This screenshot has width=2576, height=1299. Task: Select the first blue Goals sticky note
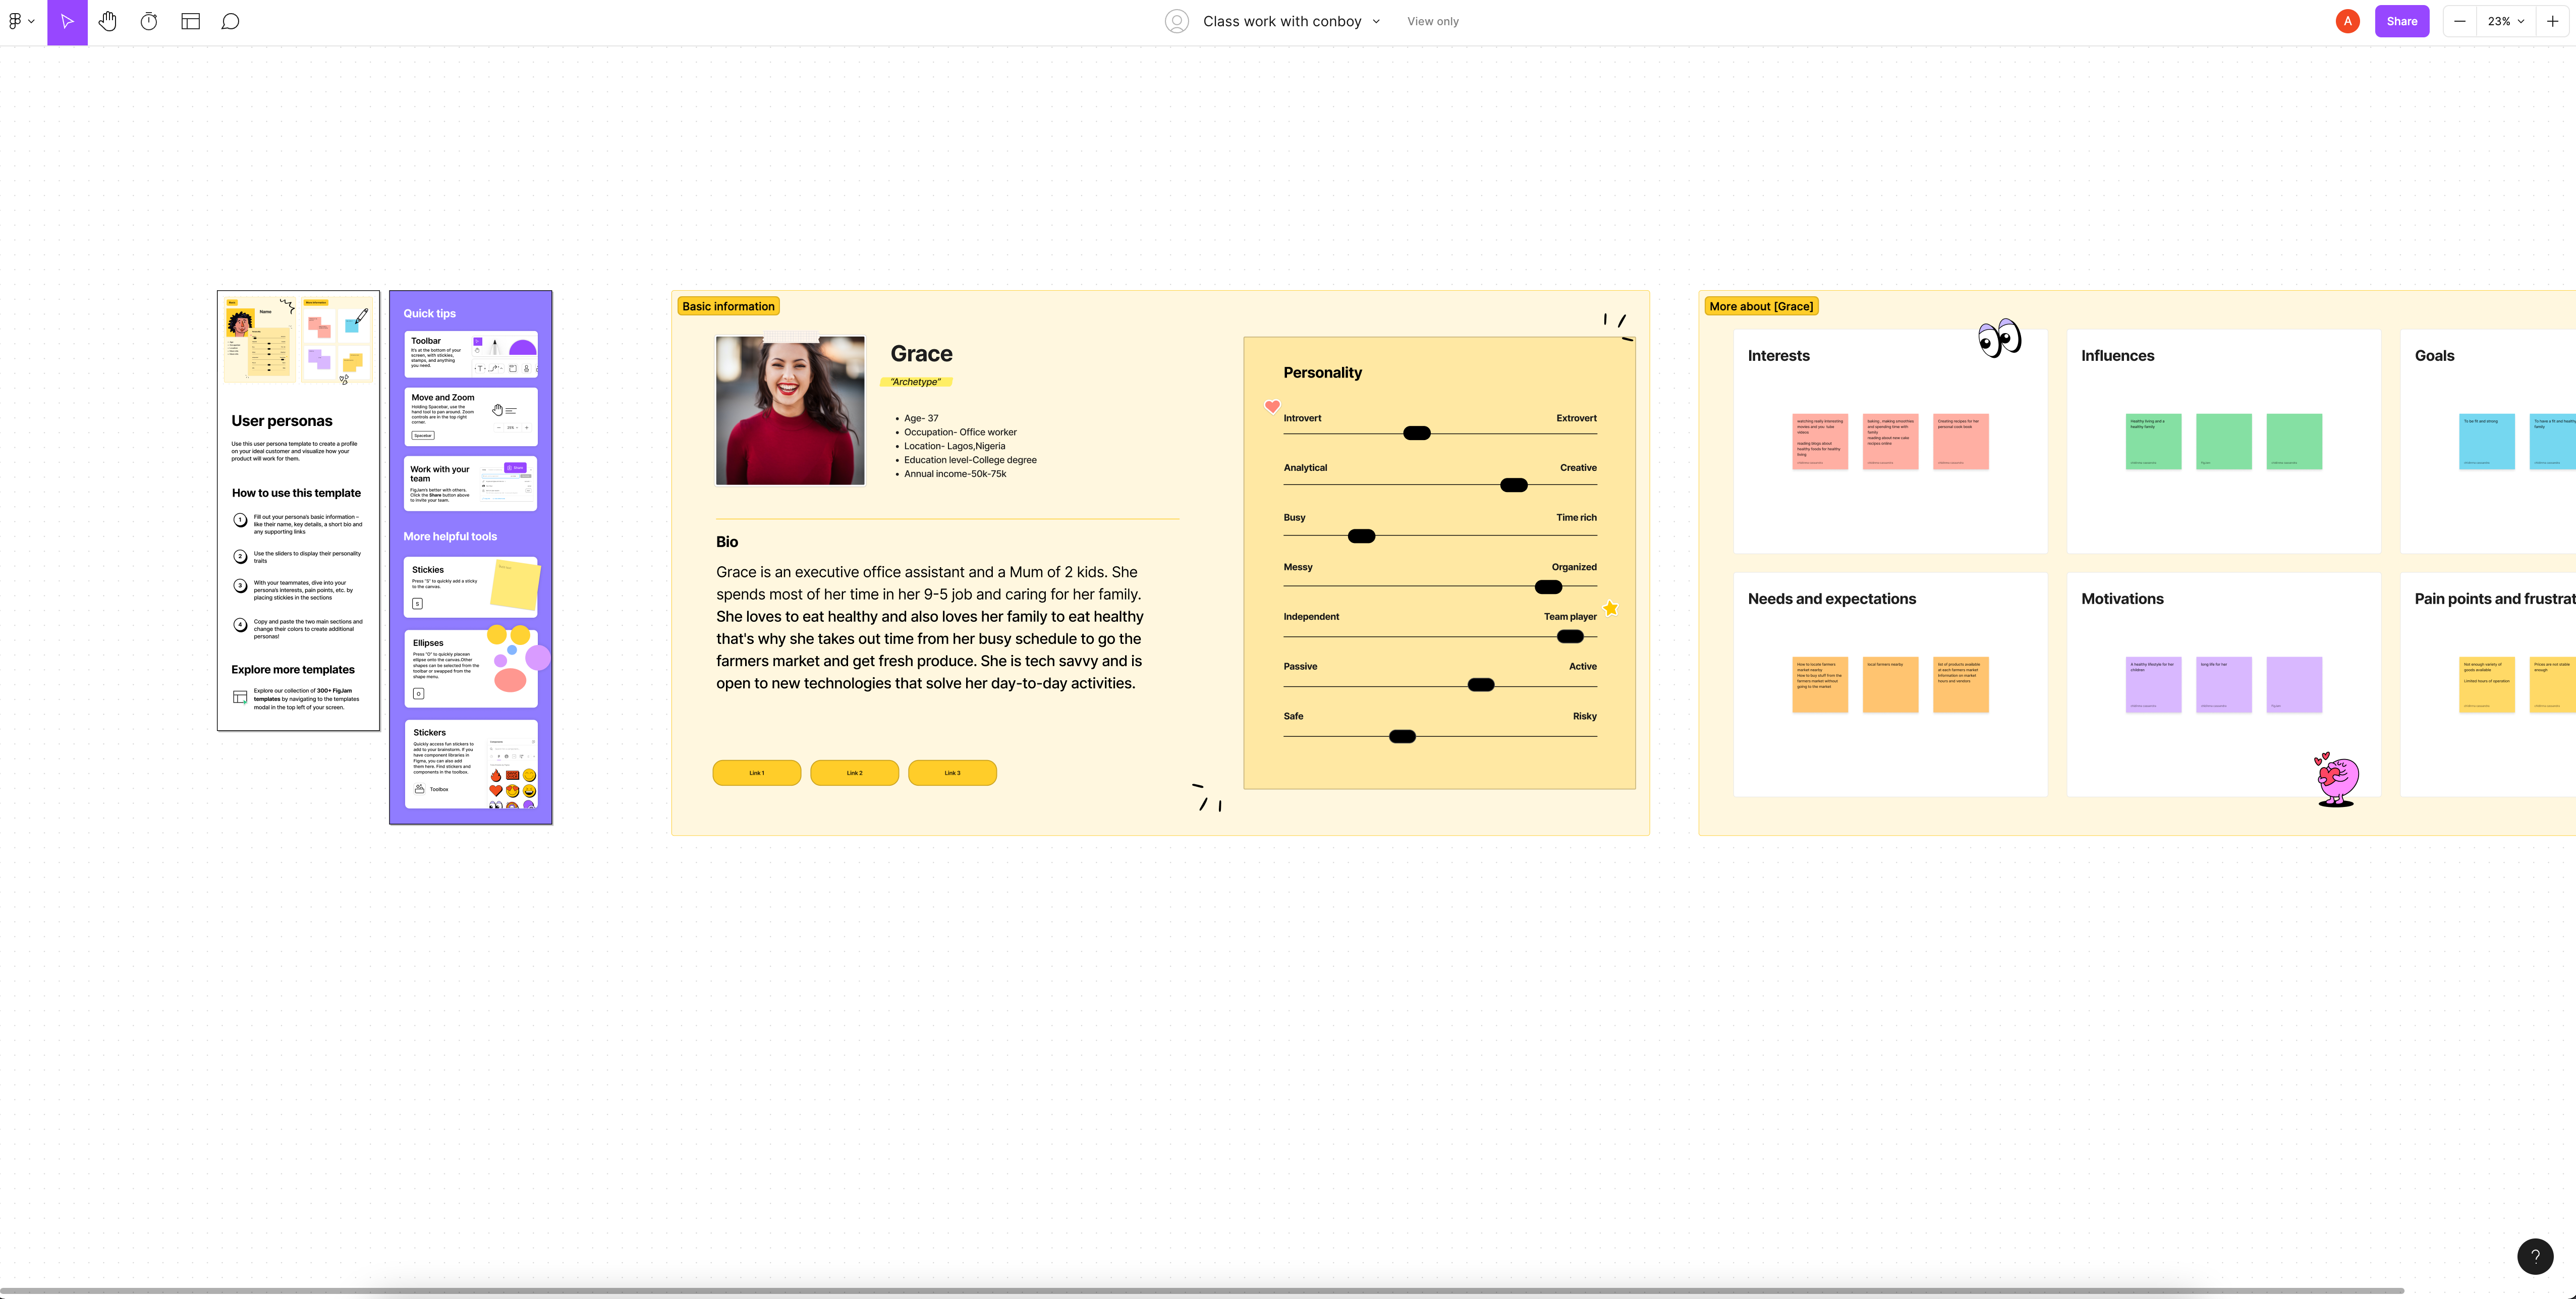[2486, 441]
